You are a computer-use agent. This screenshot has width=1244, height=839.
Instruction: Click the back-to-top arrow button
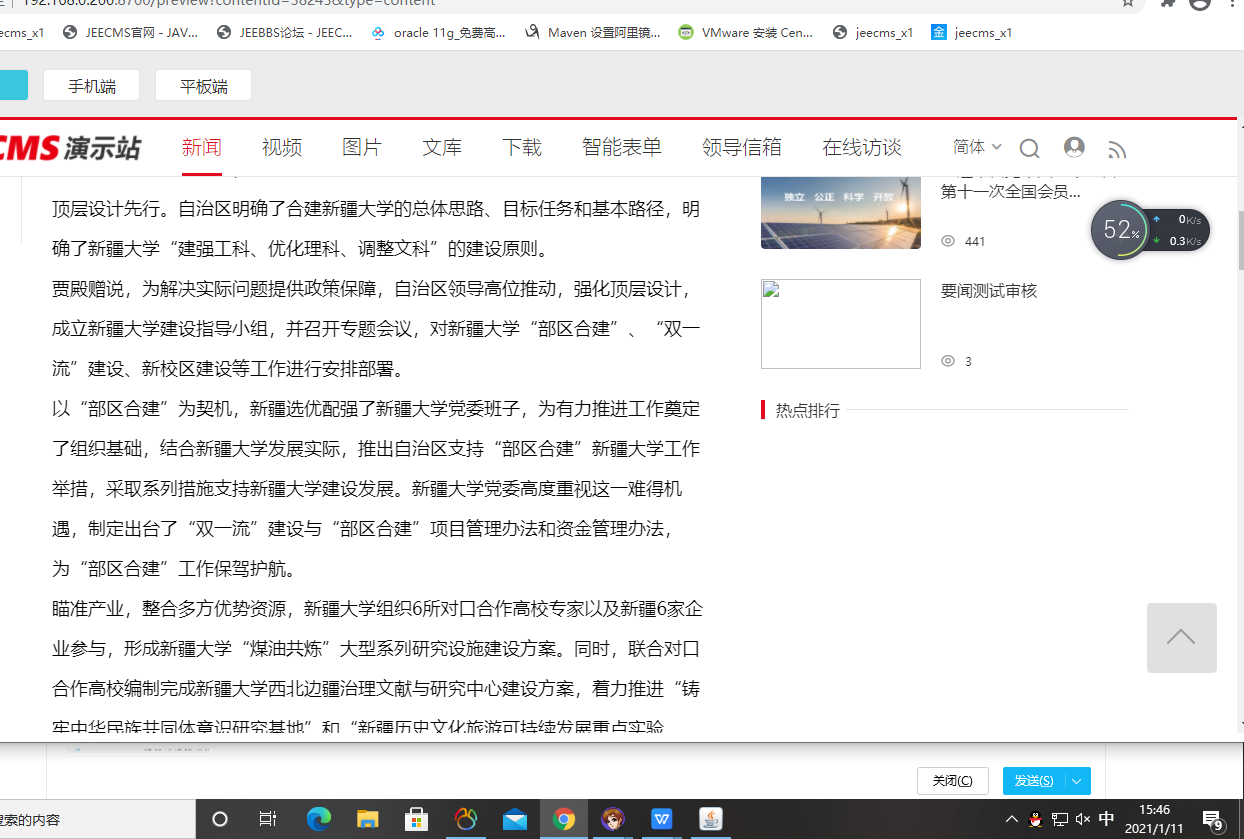[x=1181, y=638]
